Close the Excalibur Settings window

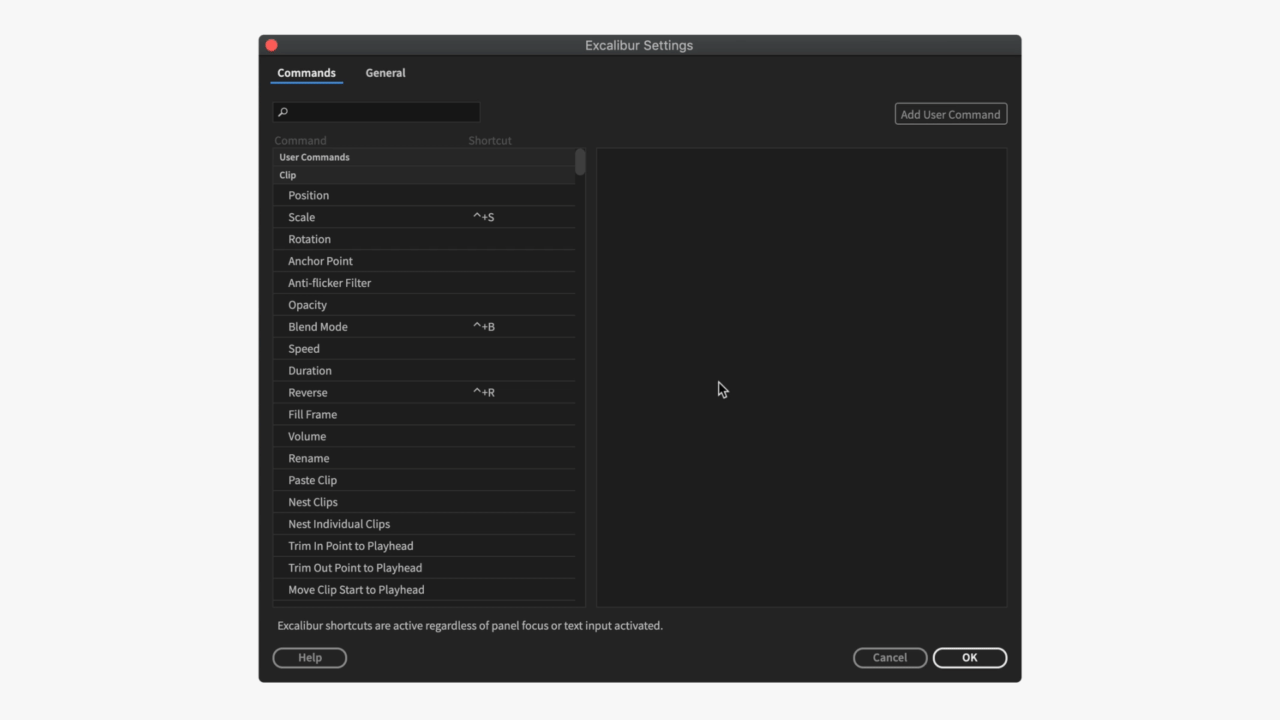(271, 45)
